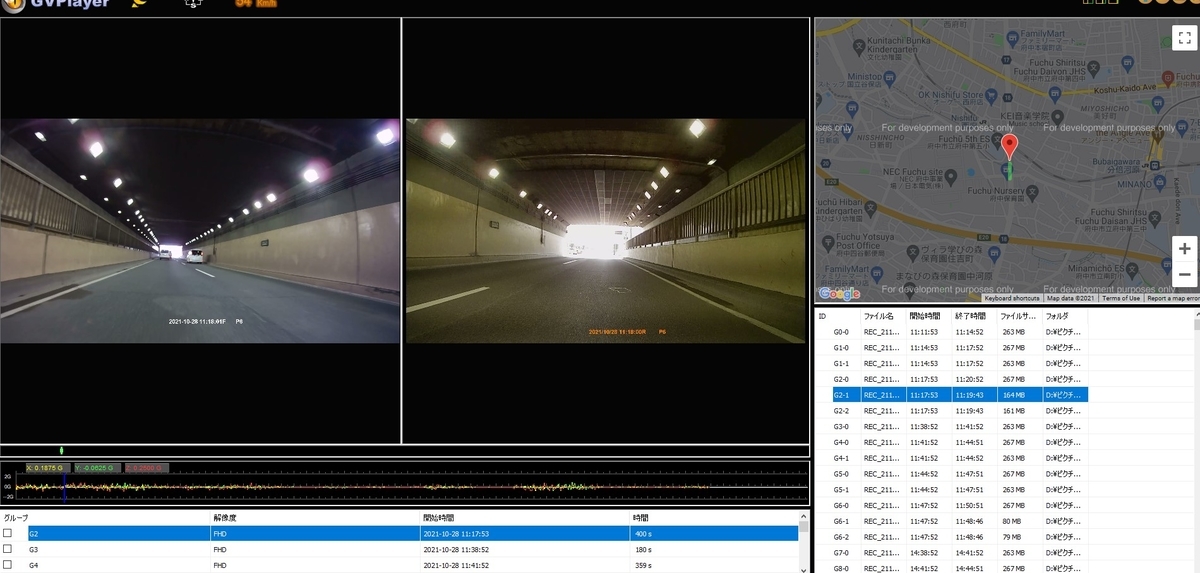This screenshot has height=573, width=1200.
Task: Select file row G1-0
Action: point(952,348)
